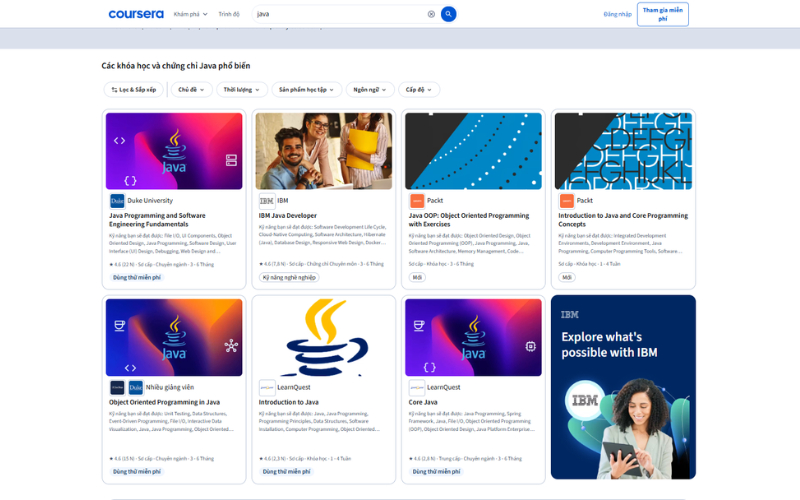Click the 4.6 (7,8 N) rating on IBM card
The height and width of the screenshot is (500, 800).
272,264
